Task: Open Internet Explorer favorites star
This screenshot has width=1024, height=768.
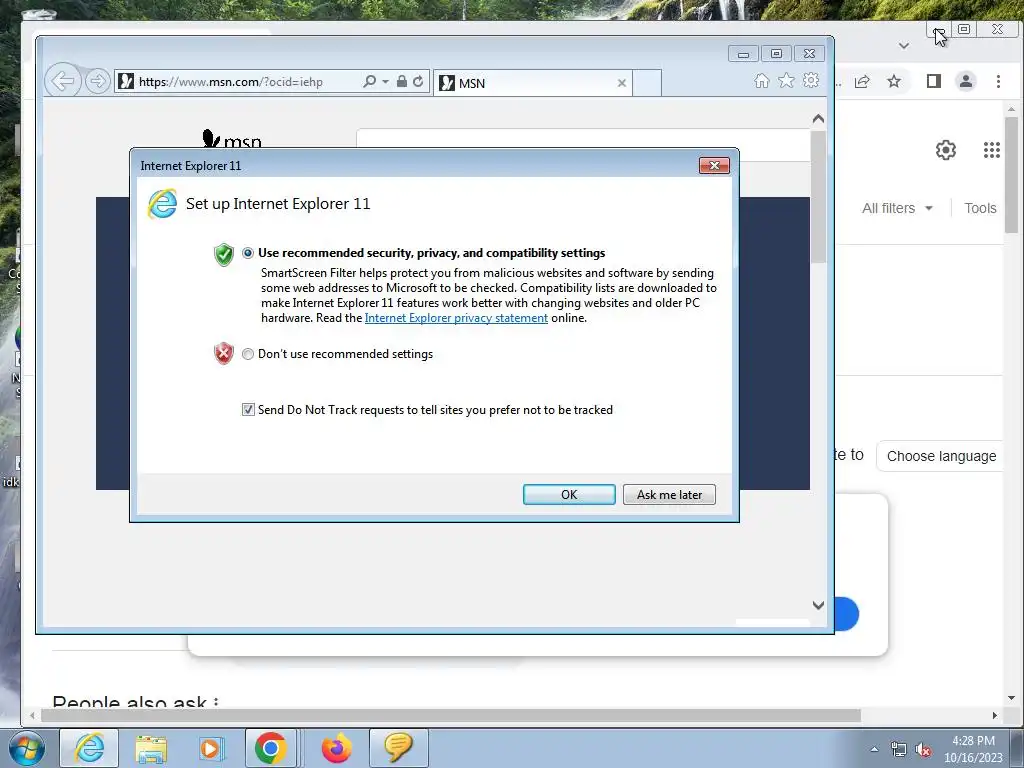Action: click(x=786, y=80)
